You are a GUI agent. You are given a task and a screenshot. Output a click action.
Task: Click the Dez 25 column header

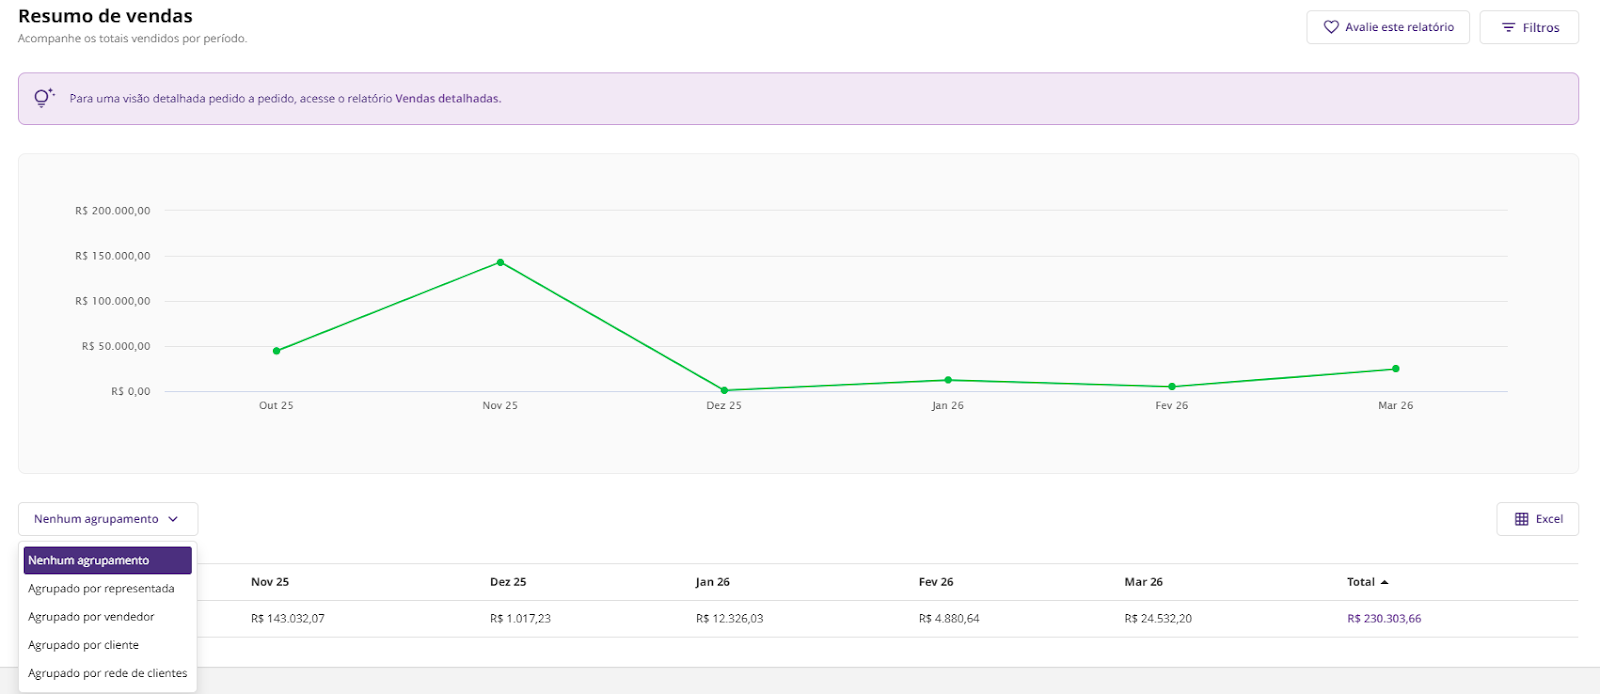pos(508,582)
